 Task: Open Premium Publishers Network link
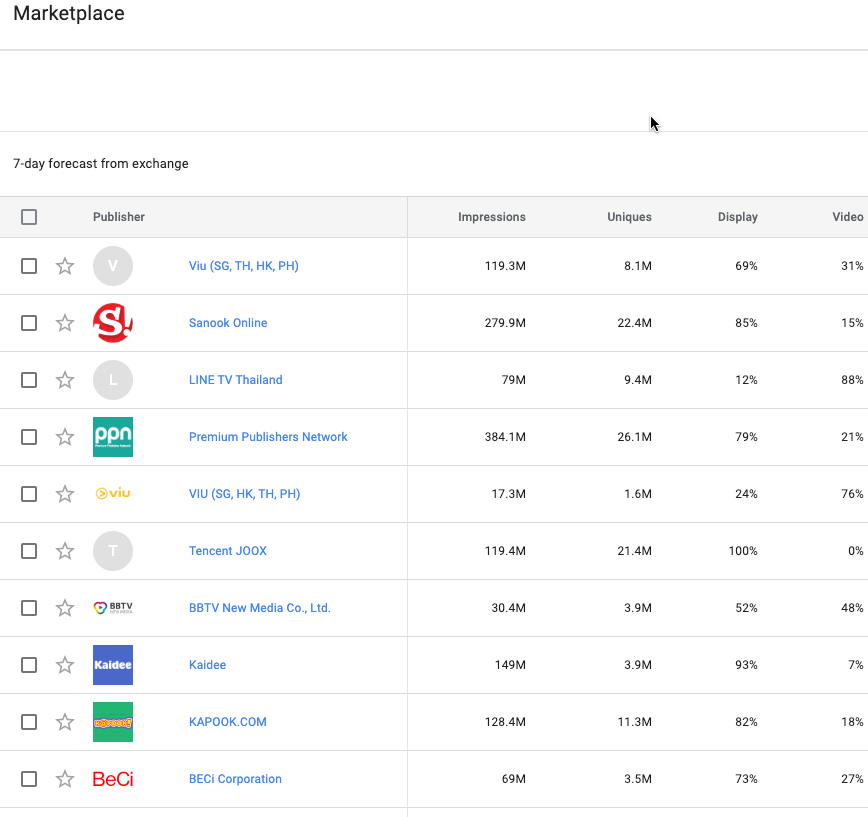[x=268, y=437]
